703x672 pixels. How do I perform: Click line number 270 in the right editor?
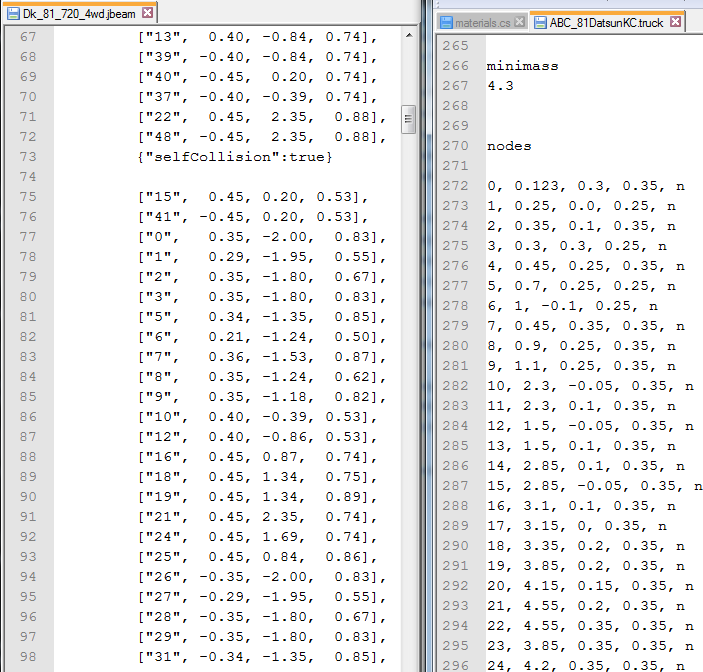pos(456,146)
